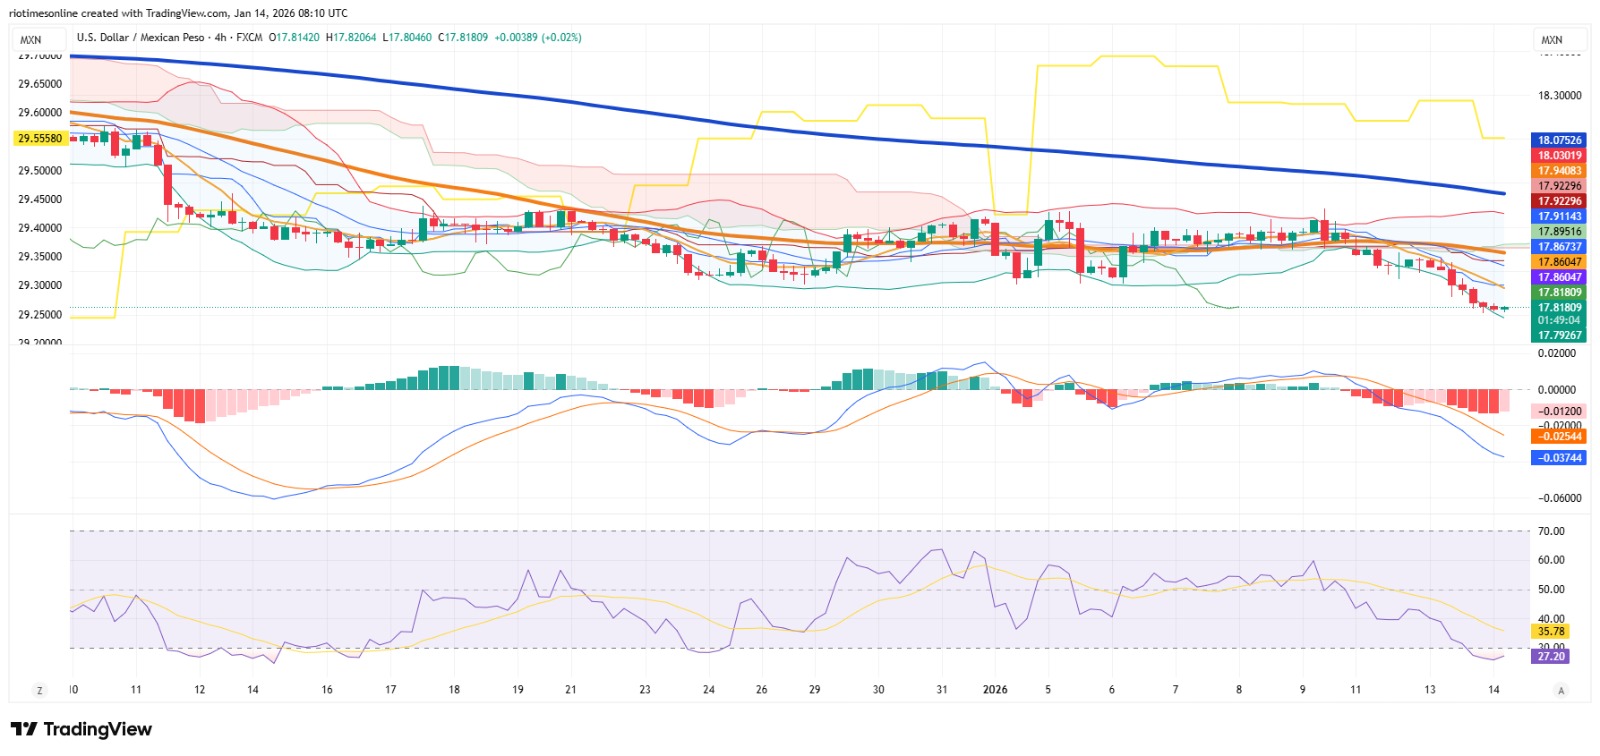1600x756 pixels.
Task: Click the yellow 29.55580 price label
Action: [40, 139]
